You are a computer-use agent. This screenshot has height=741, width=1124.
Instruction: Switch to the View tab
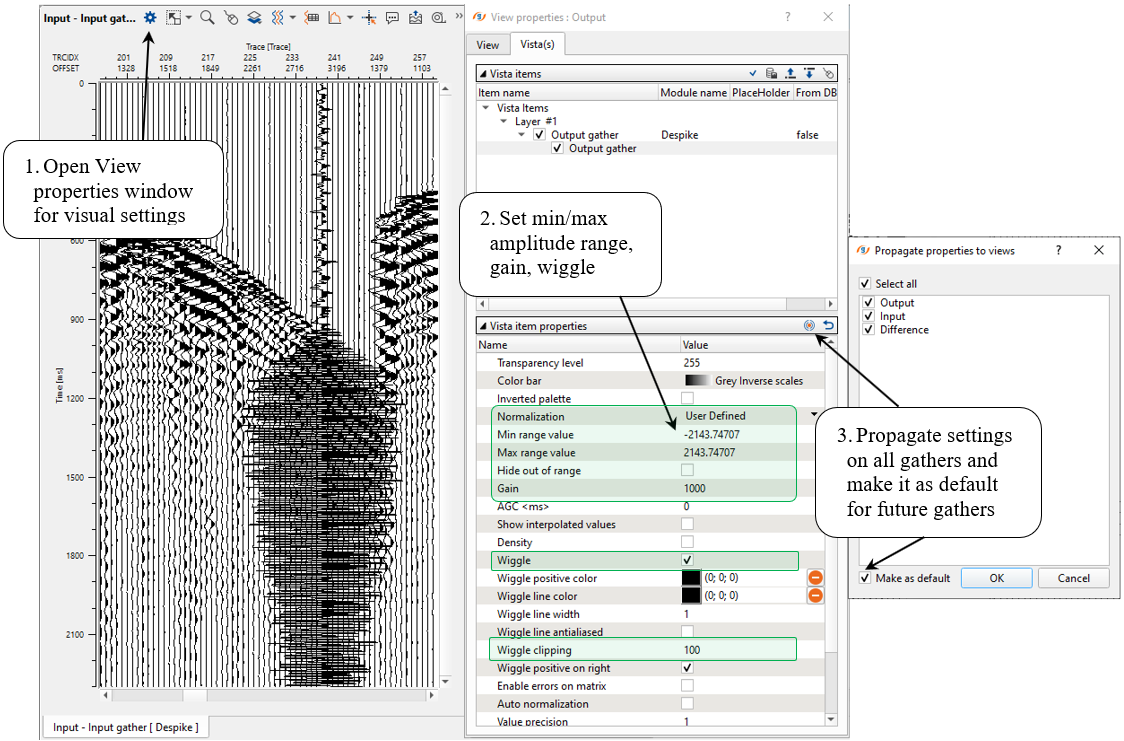(x=488, y=44)
